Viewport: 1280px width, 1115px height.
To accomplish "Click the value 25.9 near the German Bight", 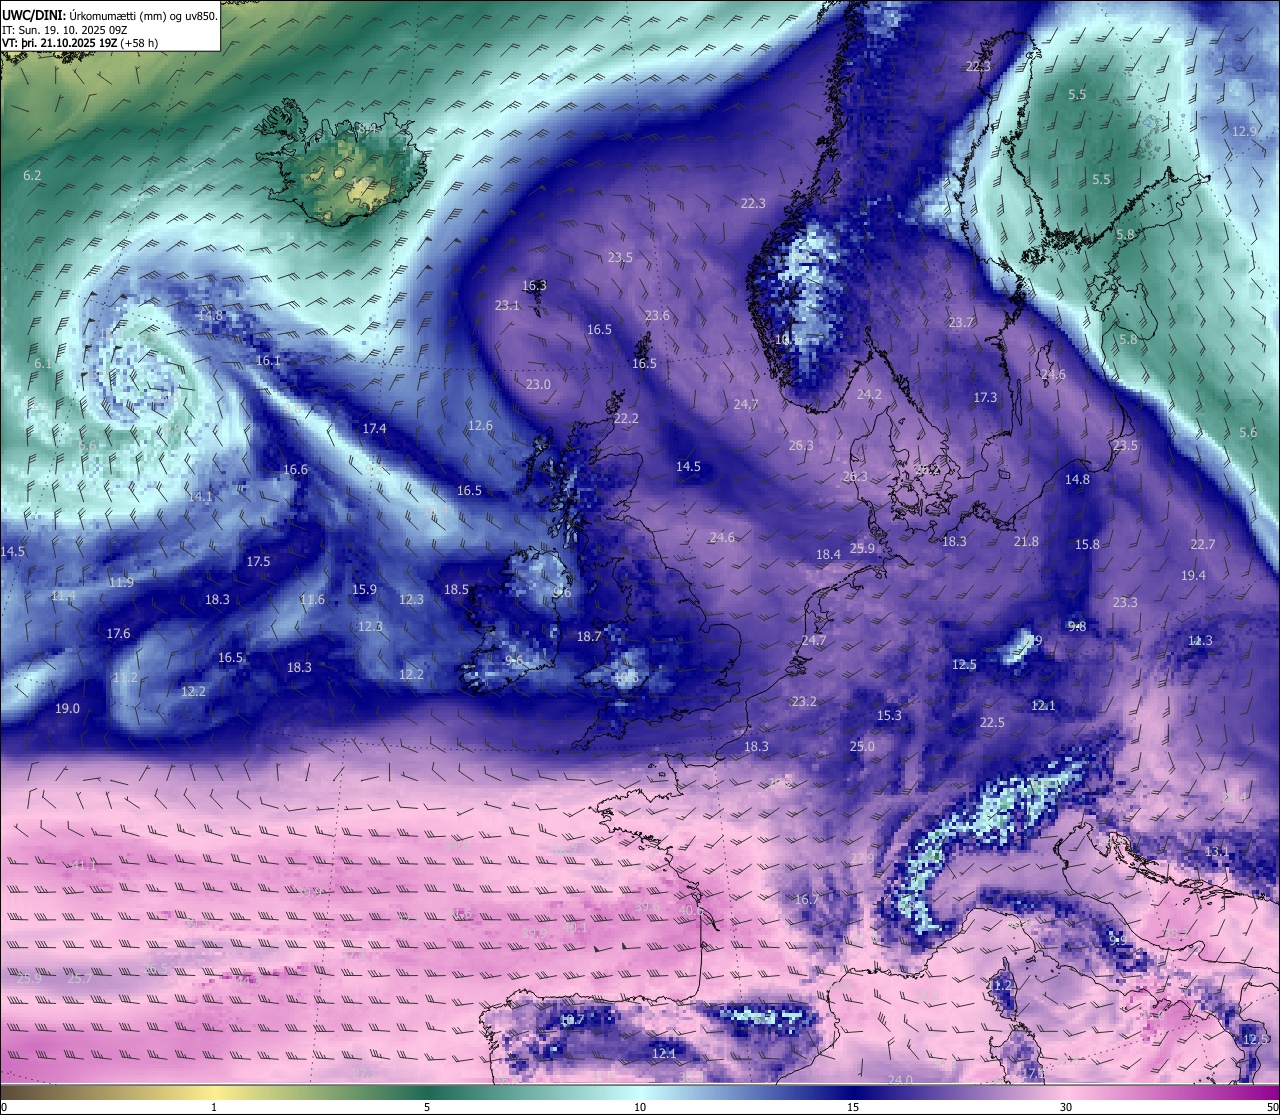I will click(862, 548).
